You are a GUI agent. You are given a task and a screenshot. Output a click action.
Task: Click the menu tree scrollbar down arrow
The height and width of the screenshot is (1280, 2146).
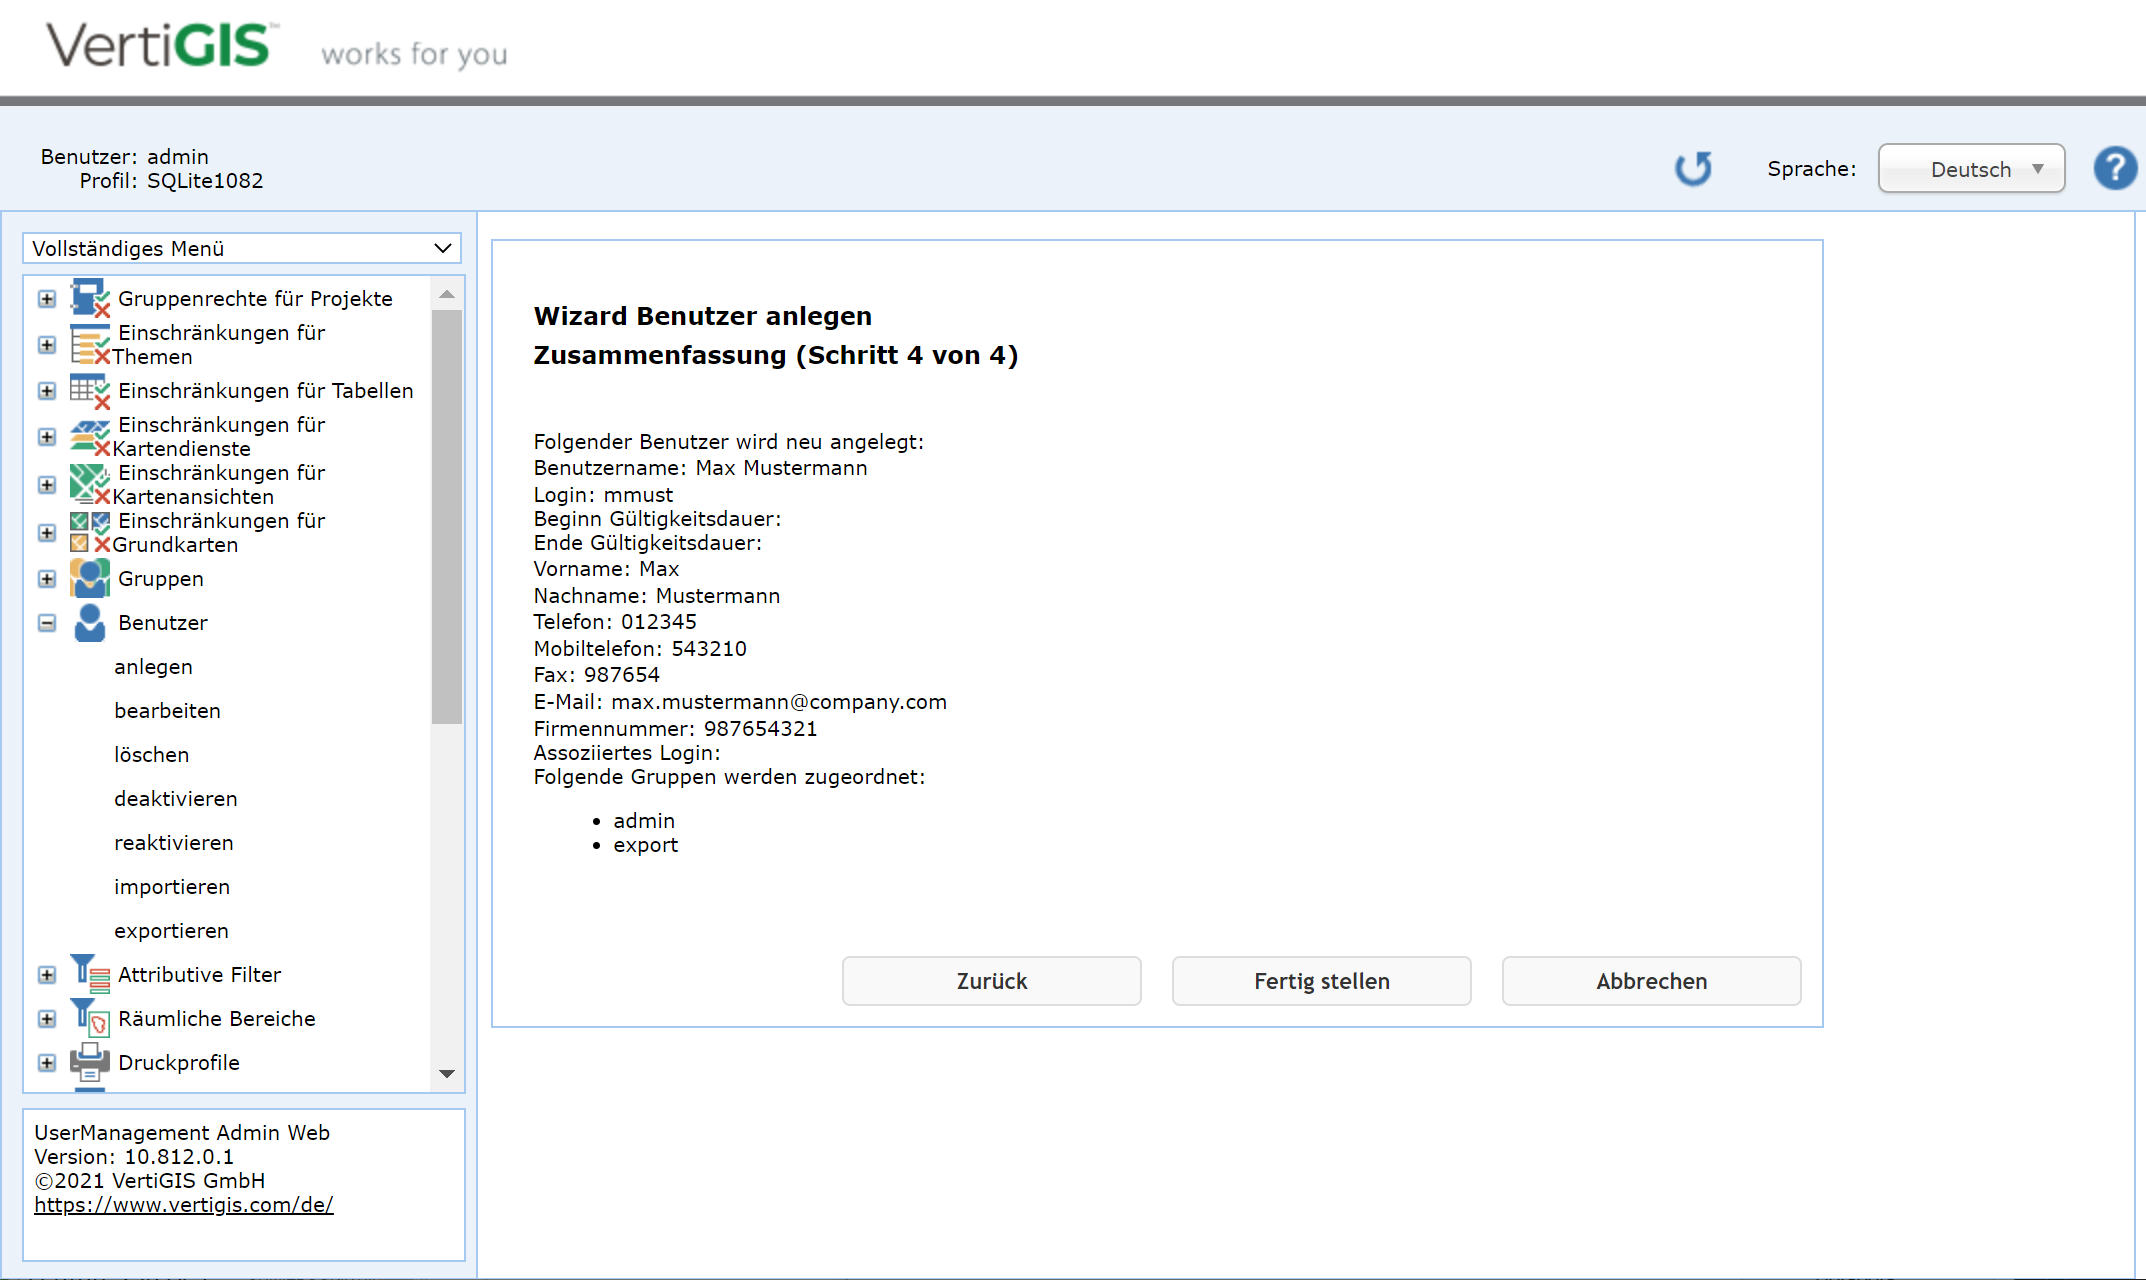coord(447,1074)
